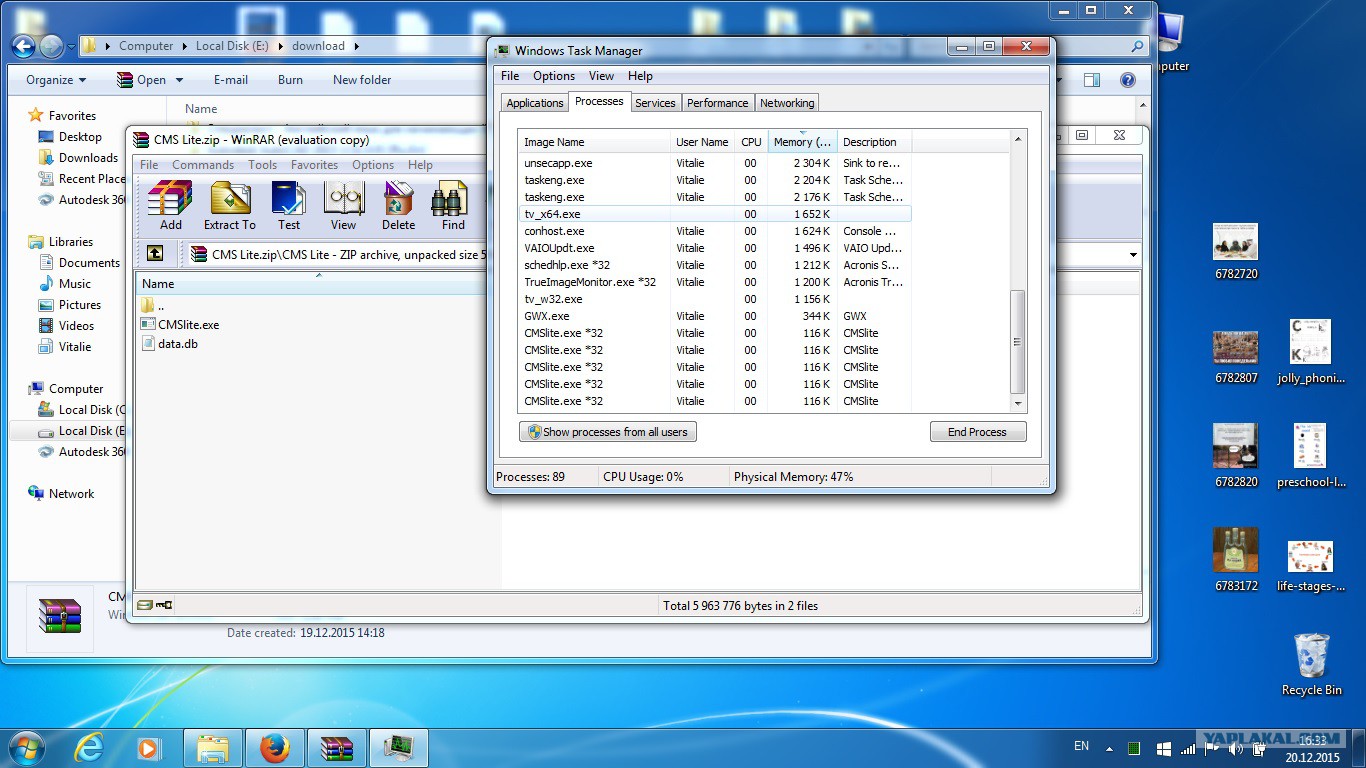The height and width of the screenshot is (768, 1366).
Task: Expand the breadcrumb arrow after download
Action: [x=356, y=46]
